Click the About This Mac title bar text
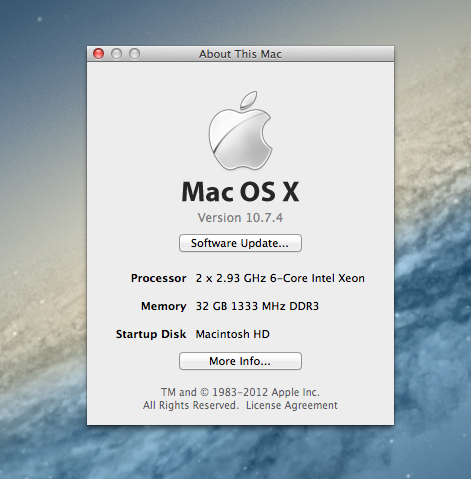This screenshot has height=479, width=471. click(240, 54)
